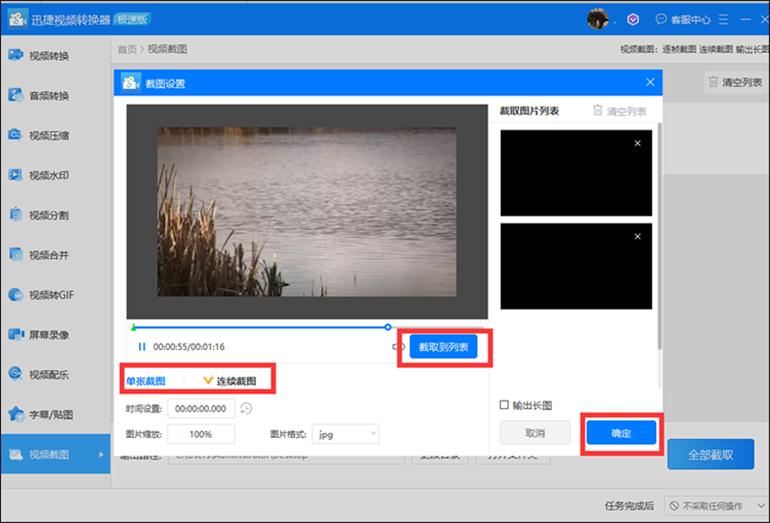Click the playback progress slider handle

tap(388, 327)
